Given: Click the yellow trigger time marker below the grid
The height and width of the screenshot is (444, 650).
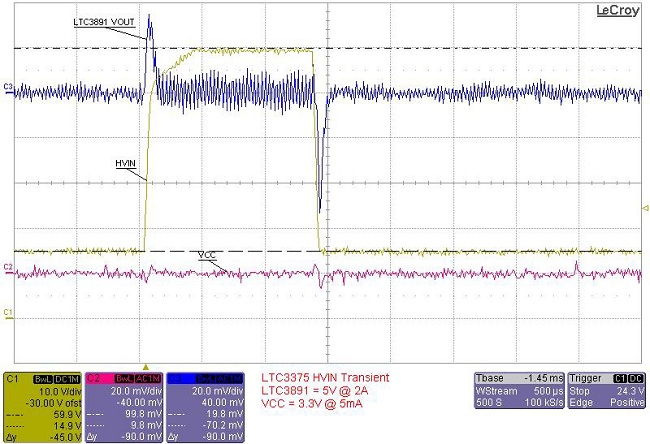Looking at the screenshot, I should click(146, 367).
